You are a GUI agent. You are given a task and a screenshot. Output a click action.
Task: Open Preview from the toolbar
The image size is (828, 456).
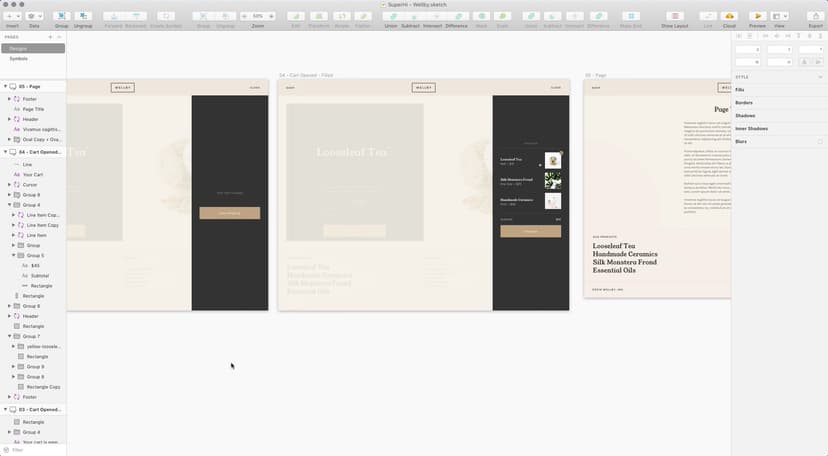[x=757, y=17]
